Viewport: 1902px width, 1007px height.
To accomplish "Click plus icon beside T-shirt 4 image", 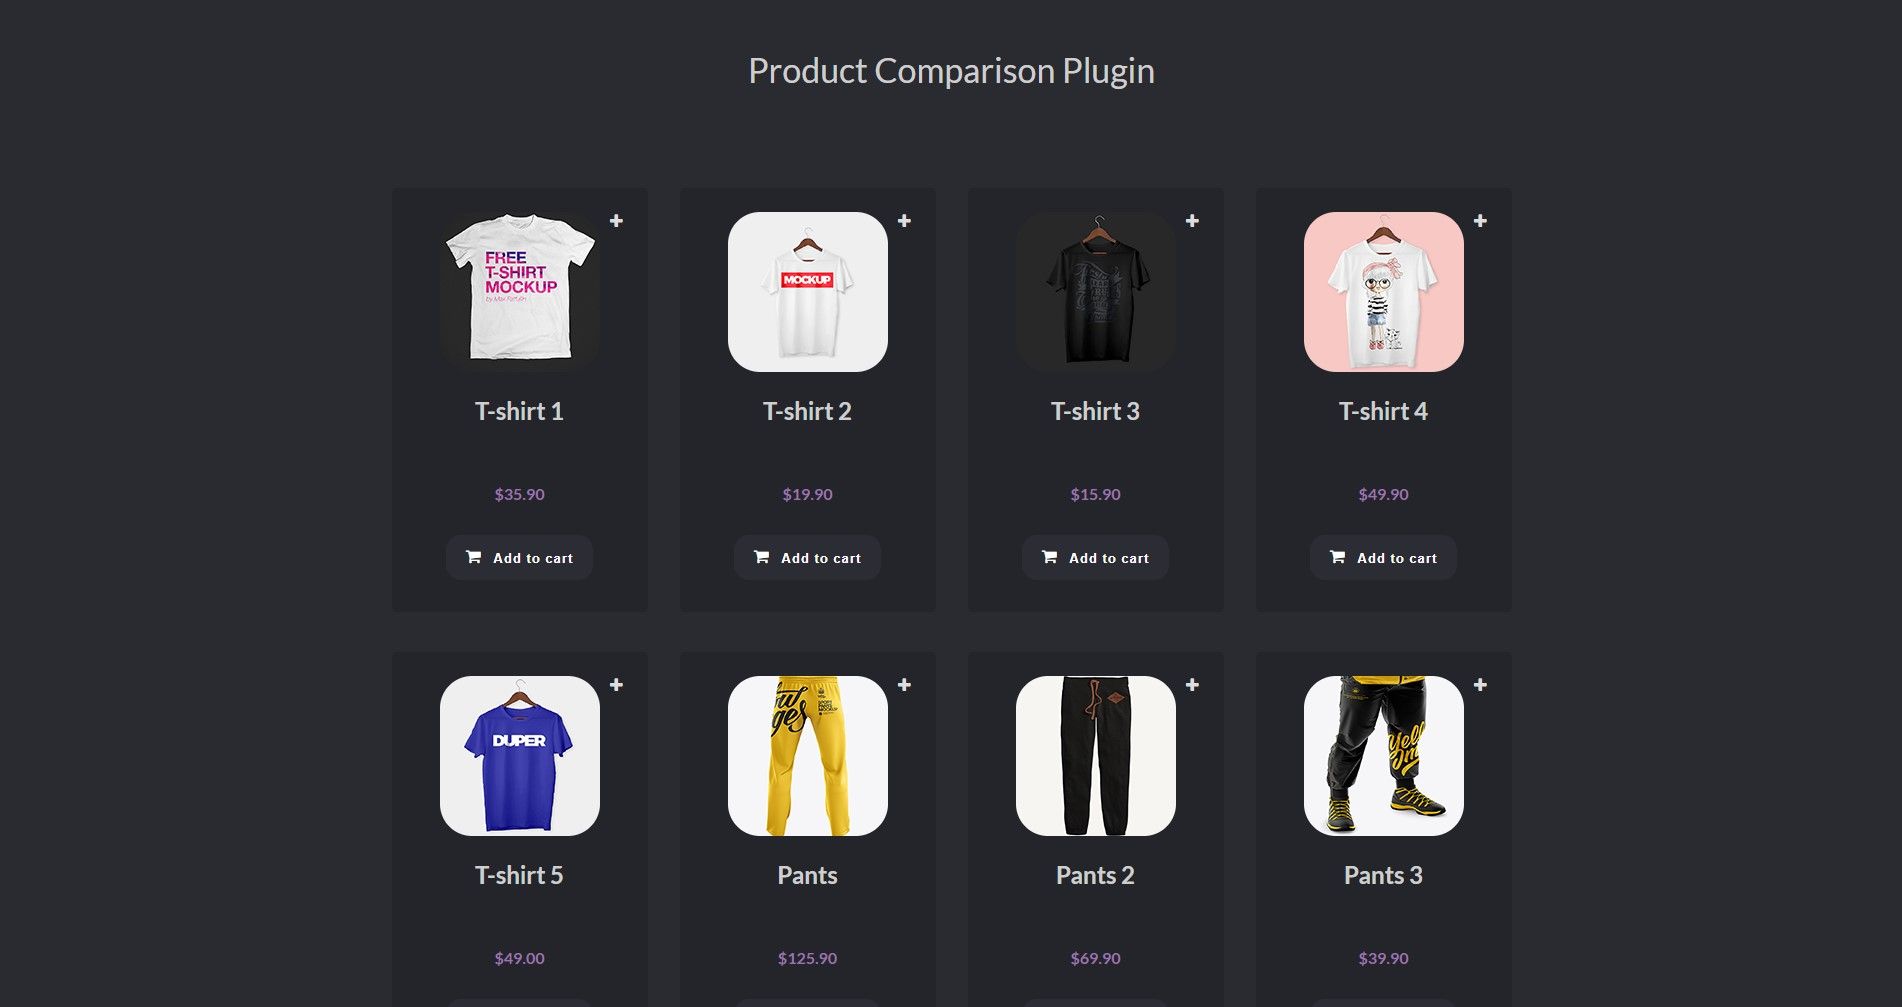I will (x=1480, y=221).
